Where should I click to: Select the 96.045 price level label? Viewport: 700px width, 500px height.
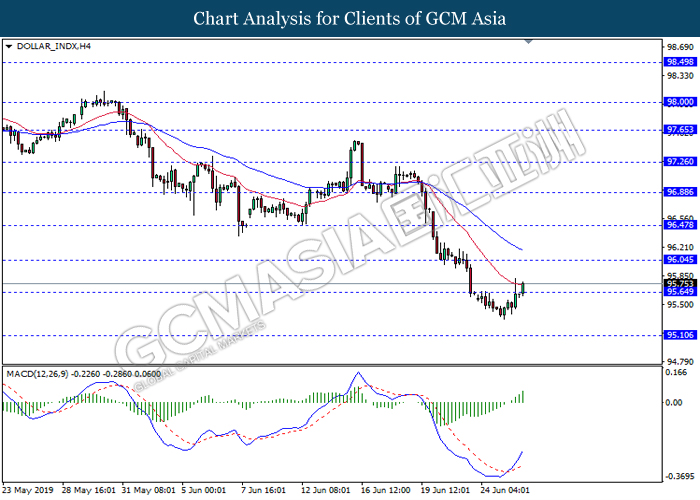point(680,259)
